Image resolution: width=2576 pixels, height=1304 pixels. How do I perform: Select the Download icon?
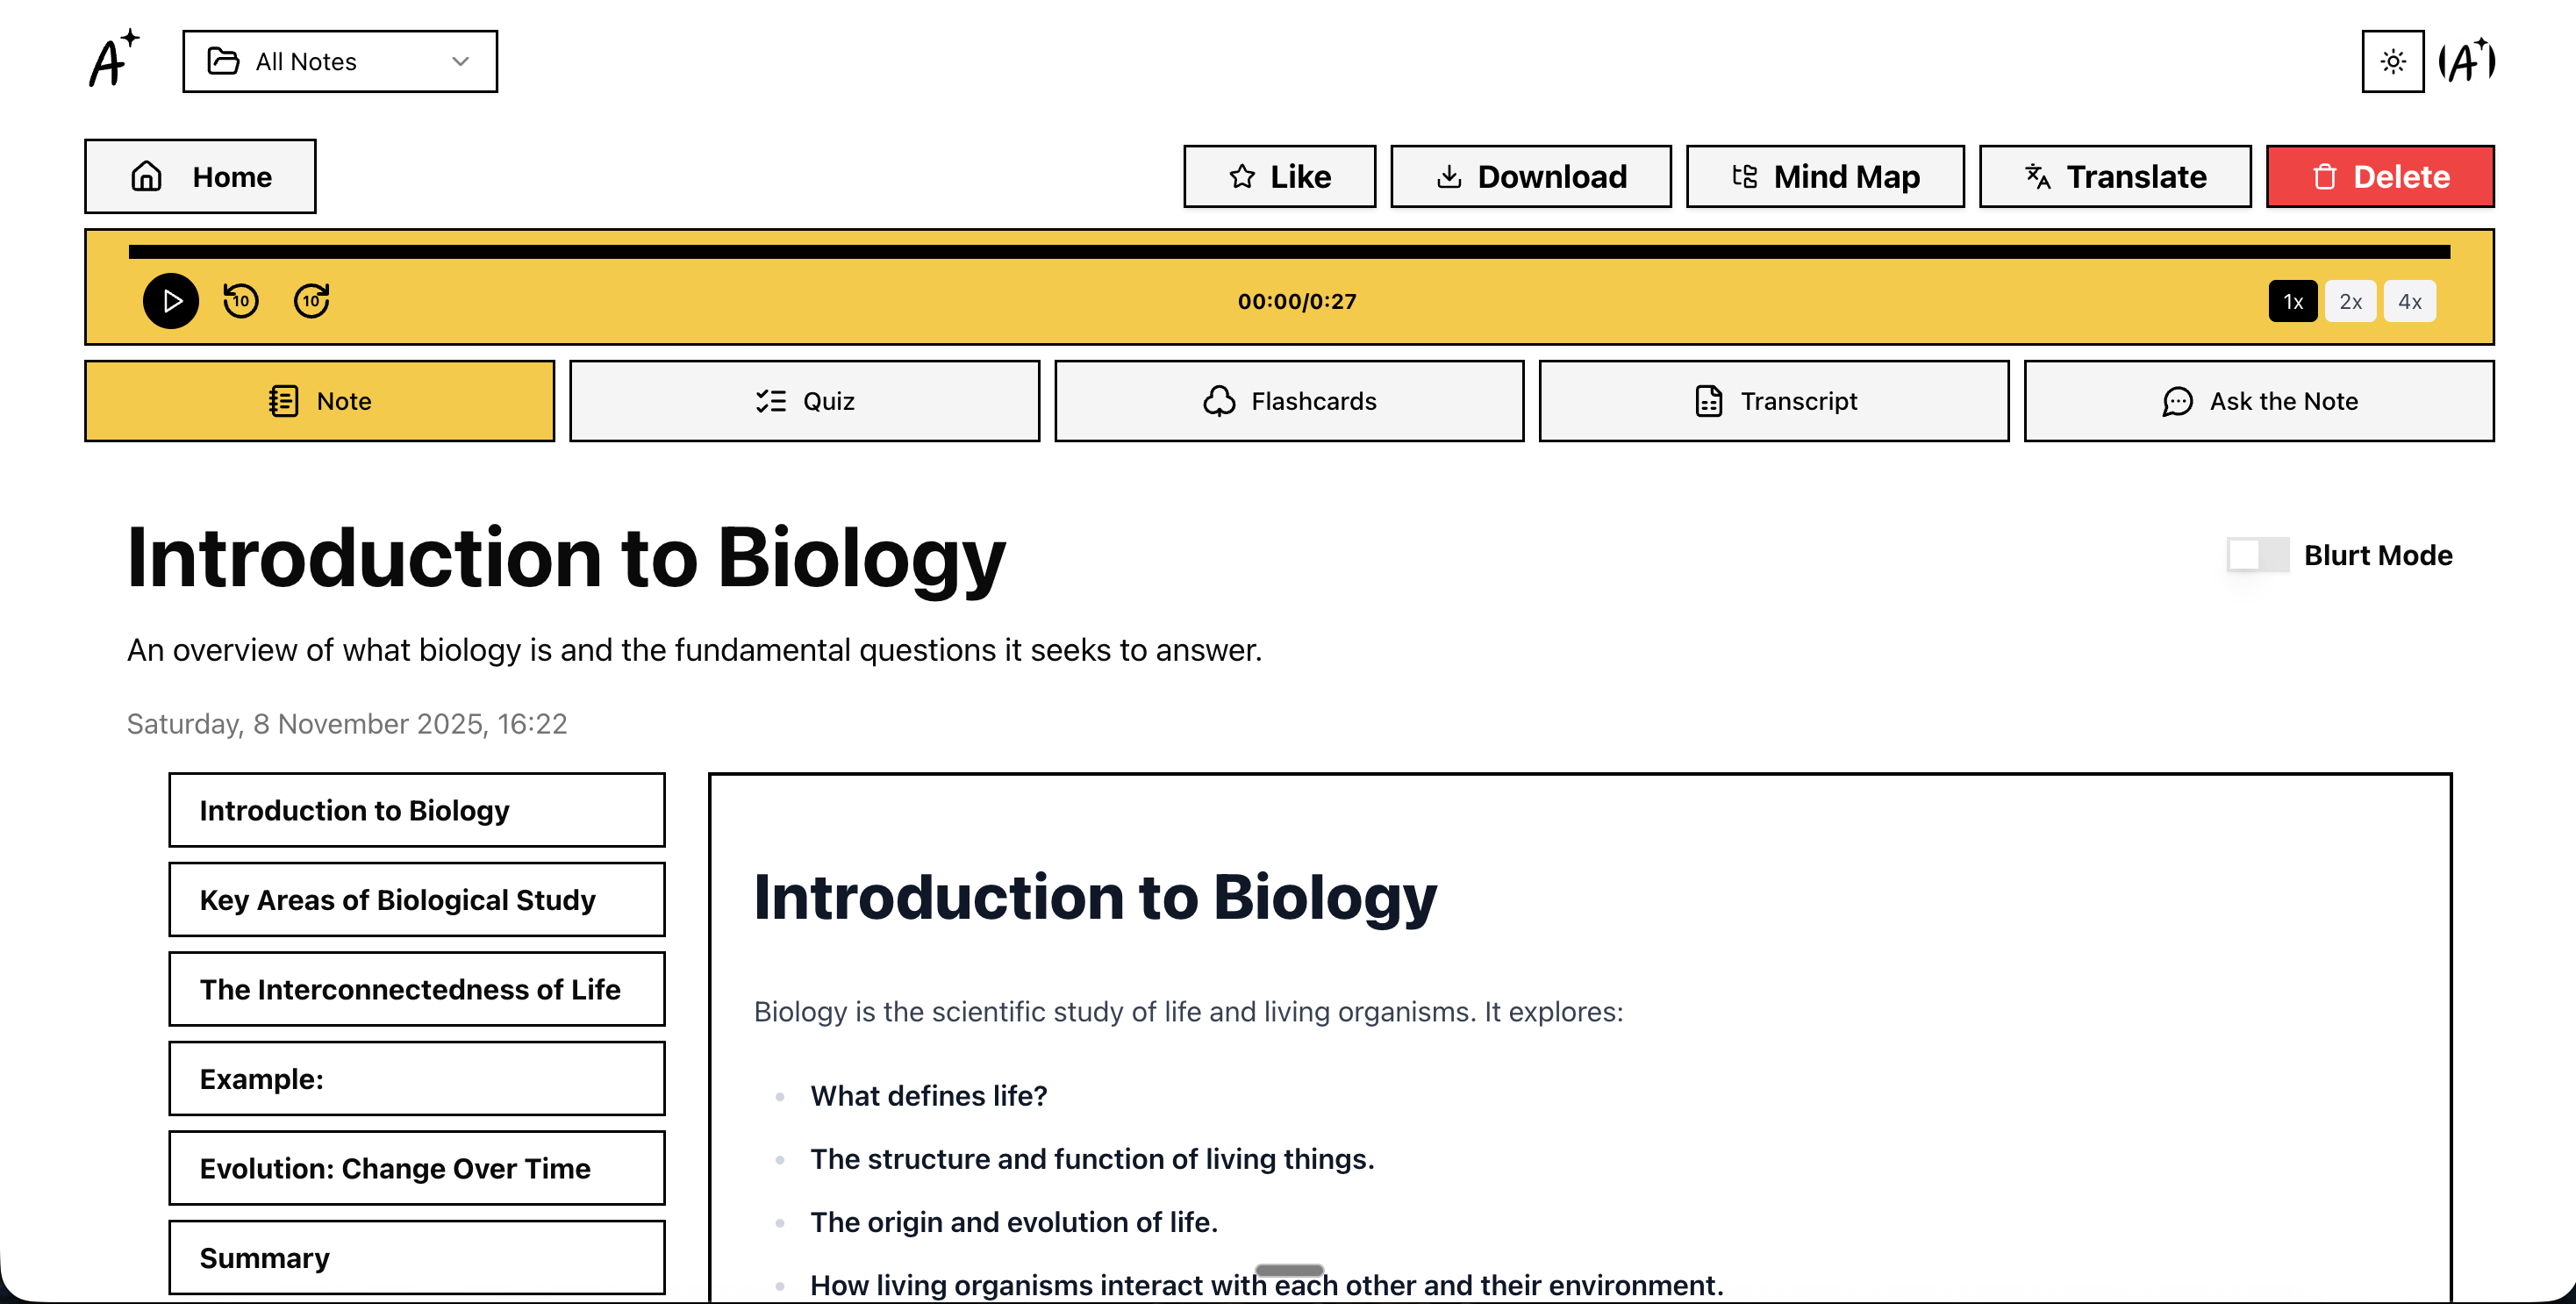click(1449, 176)
